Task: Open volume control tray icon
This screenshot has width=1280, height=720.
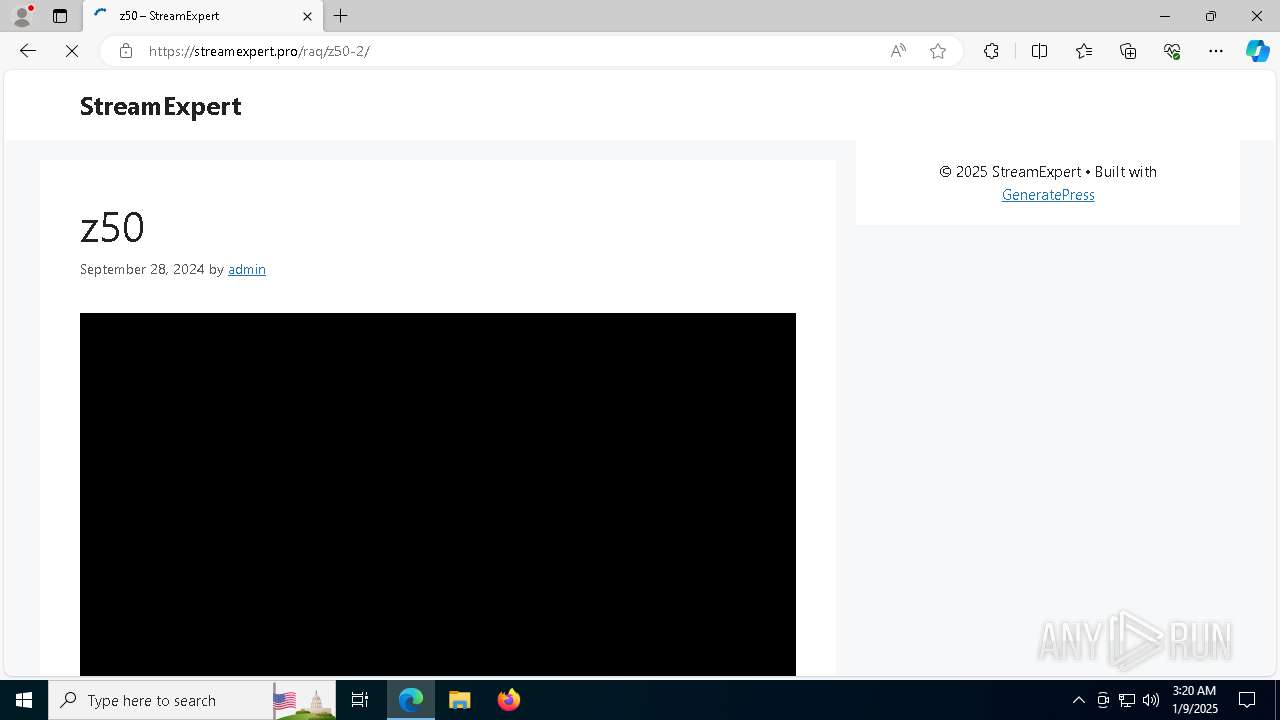Action: (x=1151, y=700)
